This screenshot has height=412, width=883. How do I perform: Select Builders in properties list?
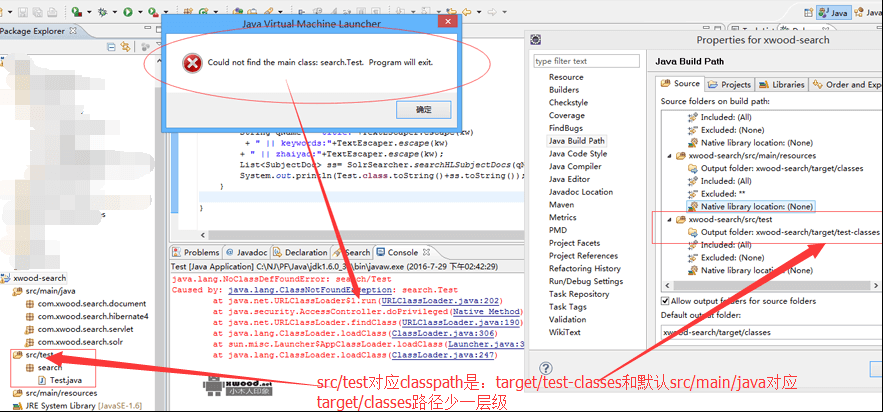pyautogui.click(x=564, y=89)
